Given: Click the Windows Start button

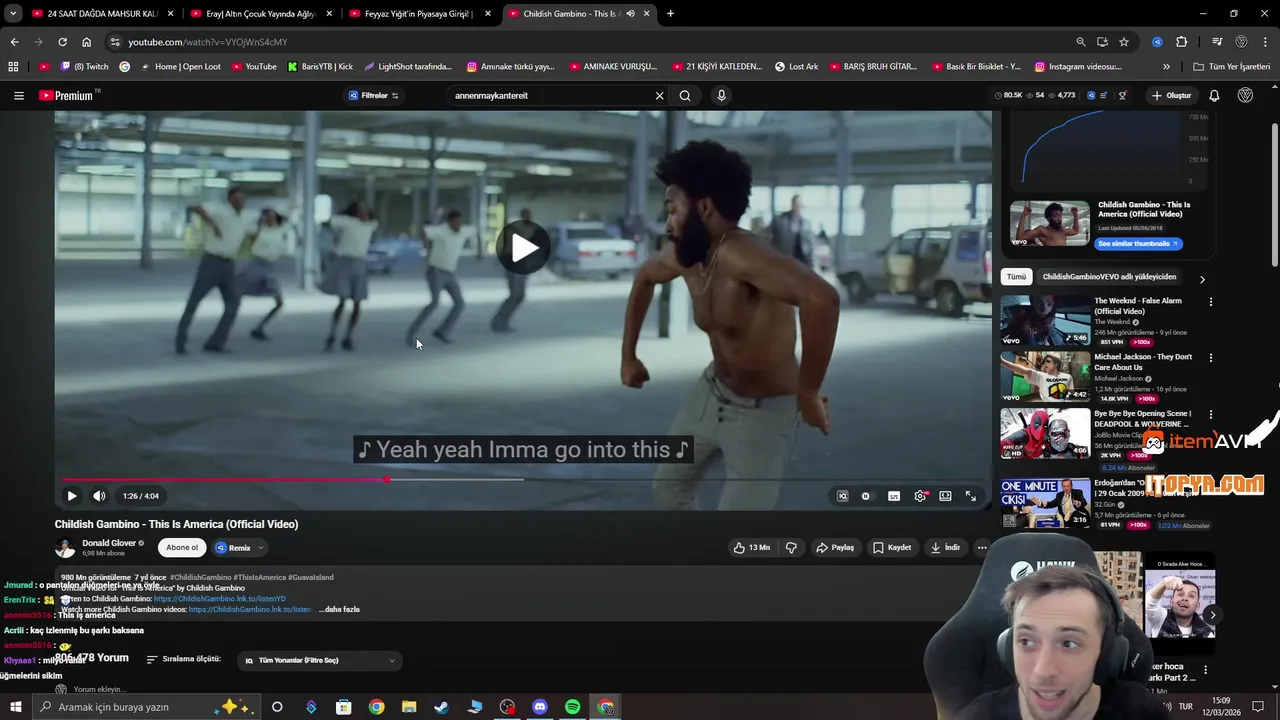Looking at the screenshot, I should [x=16, y=707].
